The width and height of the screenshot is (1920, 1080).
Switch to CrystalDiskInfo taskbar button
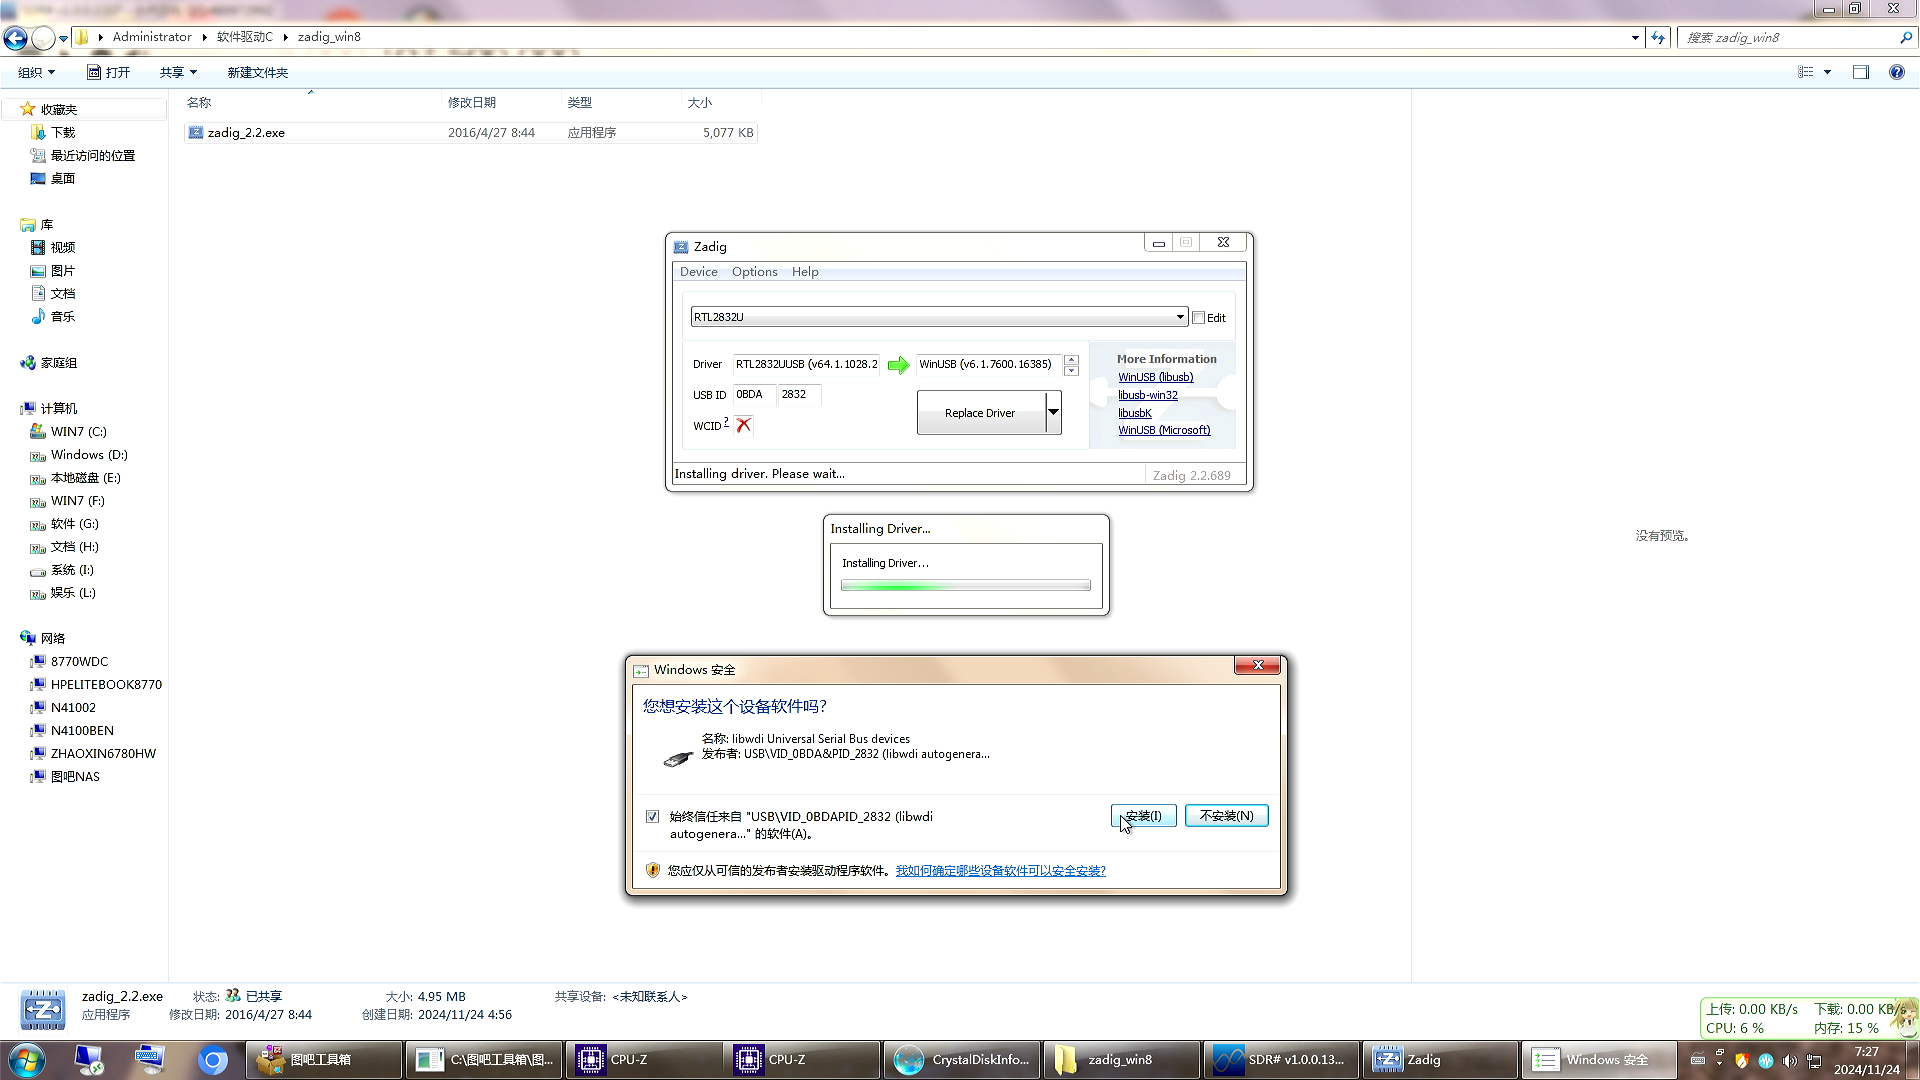[962, 1060]
